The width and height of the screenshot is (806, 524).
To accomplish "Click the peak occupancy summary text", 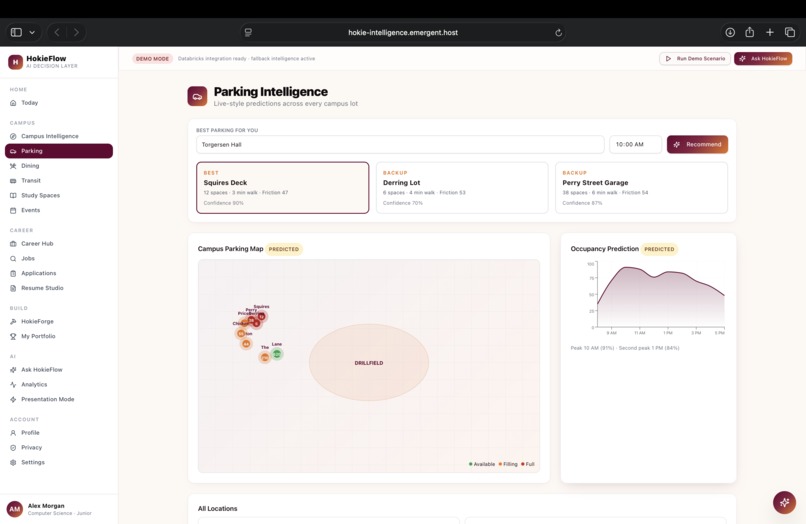I will point(625,348).
